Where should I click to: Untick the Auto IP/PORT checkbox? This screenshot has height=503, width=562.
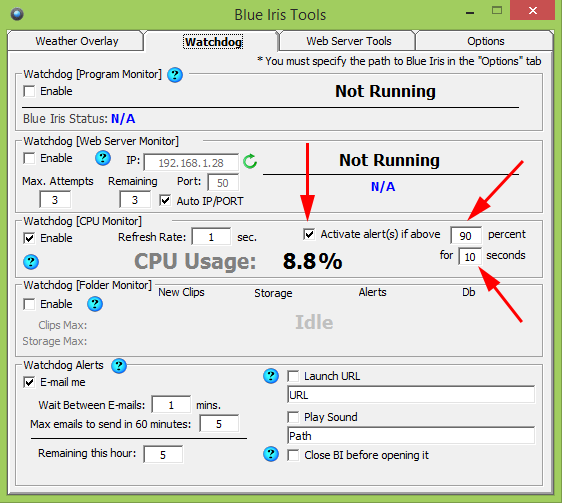tap(165, 200)
